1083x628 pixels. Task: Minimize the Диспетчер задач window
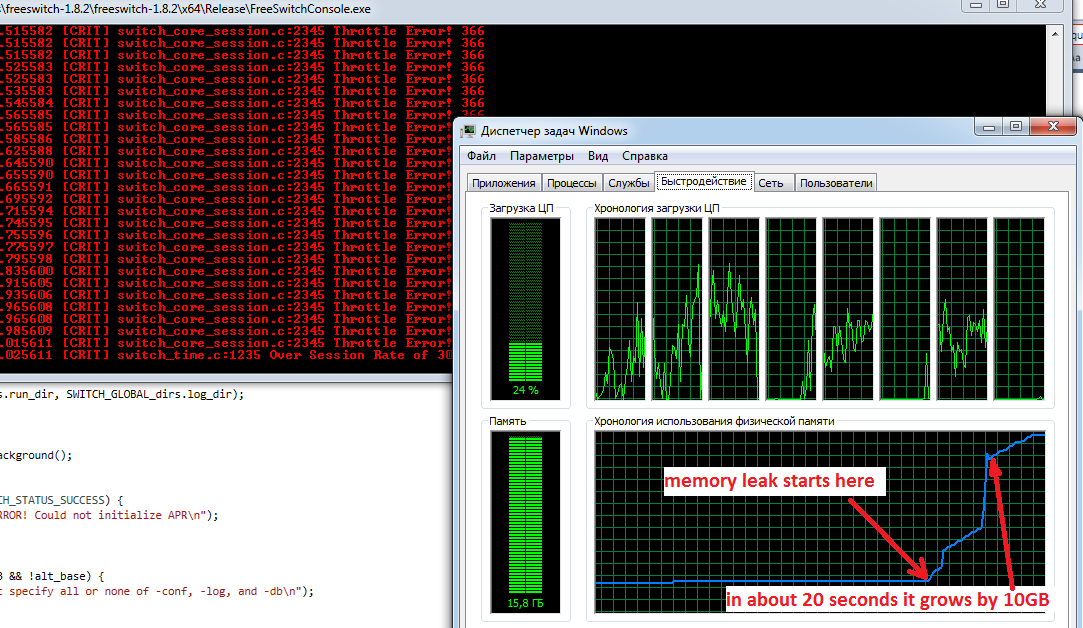989,127
